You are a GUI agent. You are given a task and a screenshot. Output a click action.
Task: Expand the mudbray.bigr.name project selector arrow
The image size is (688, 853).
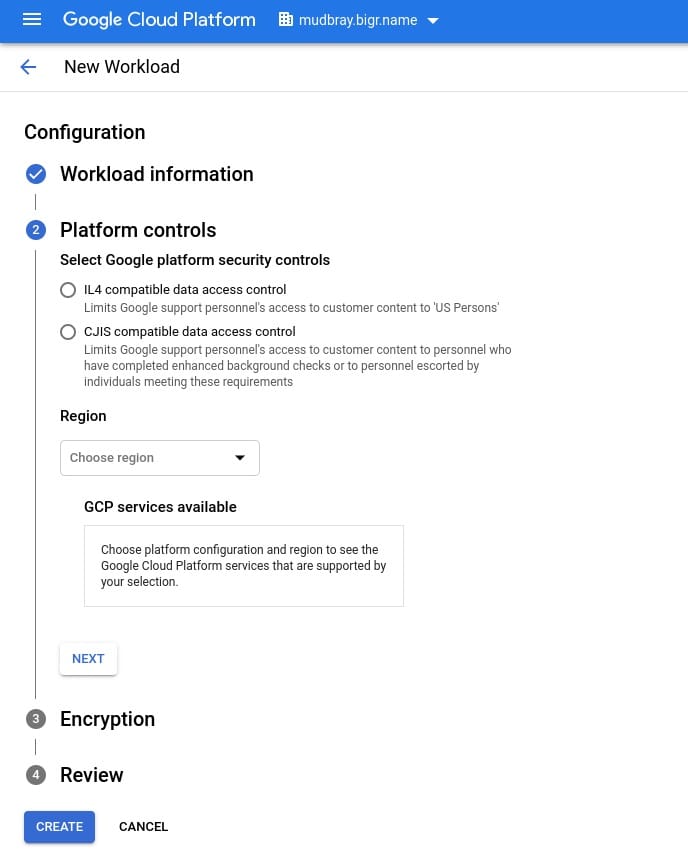[433, 21]
